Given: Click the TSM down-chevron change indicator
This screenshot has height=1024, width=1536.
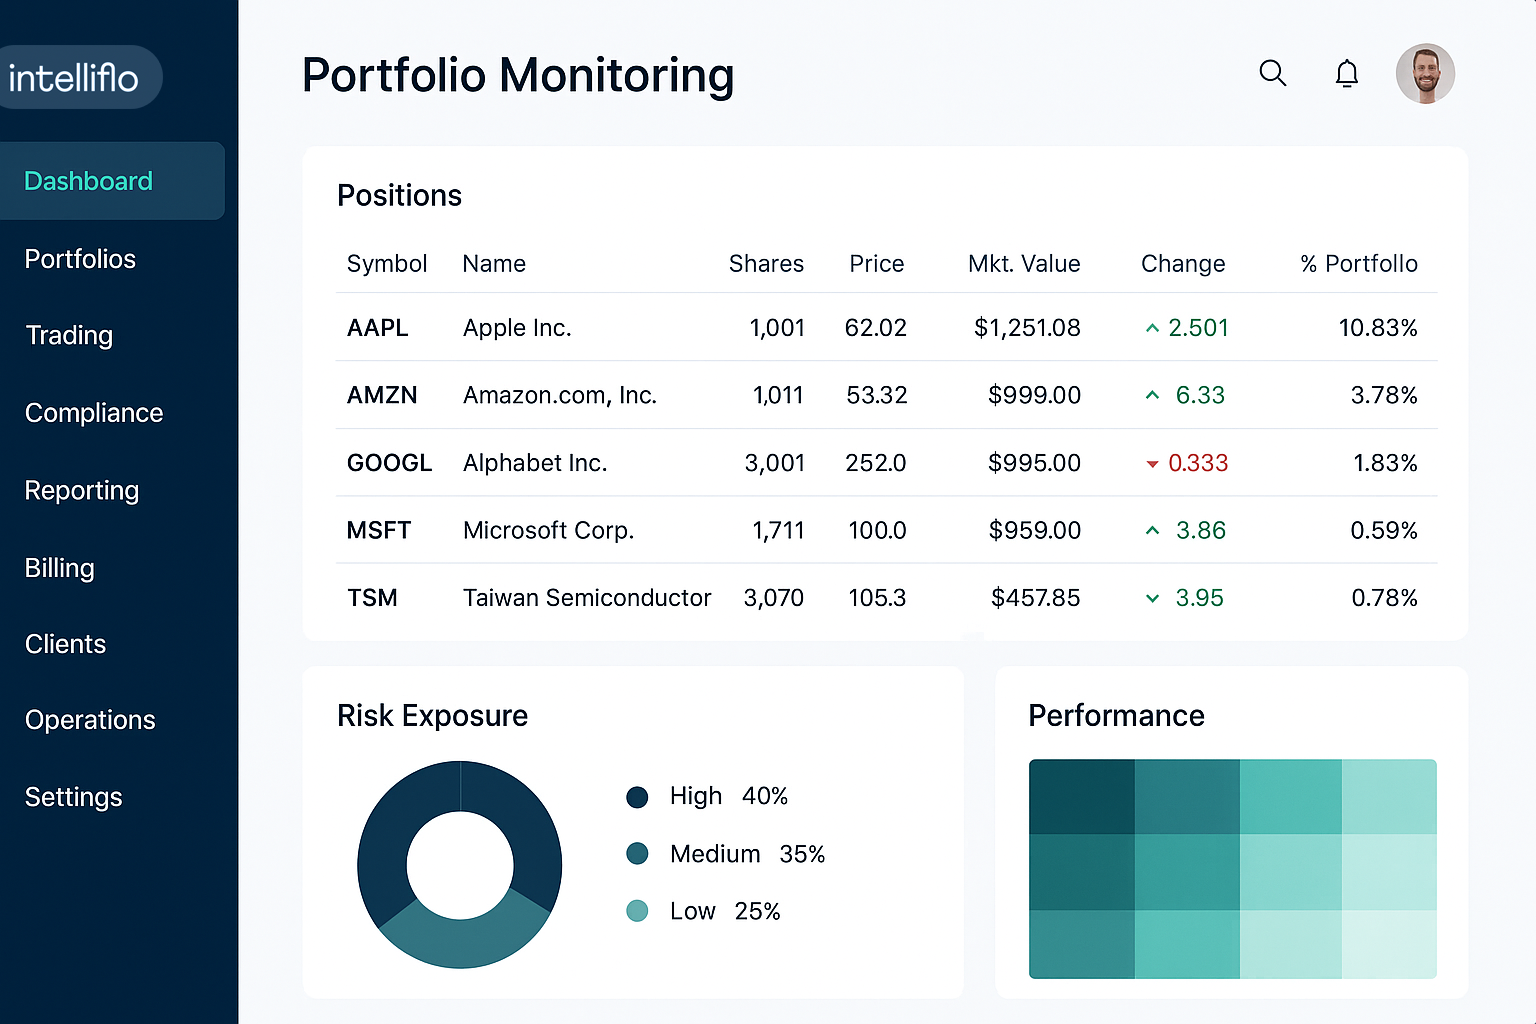Looking at the screenshot, I should [x=1152, y=598].
